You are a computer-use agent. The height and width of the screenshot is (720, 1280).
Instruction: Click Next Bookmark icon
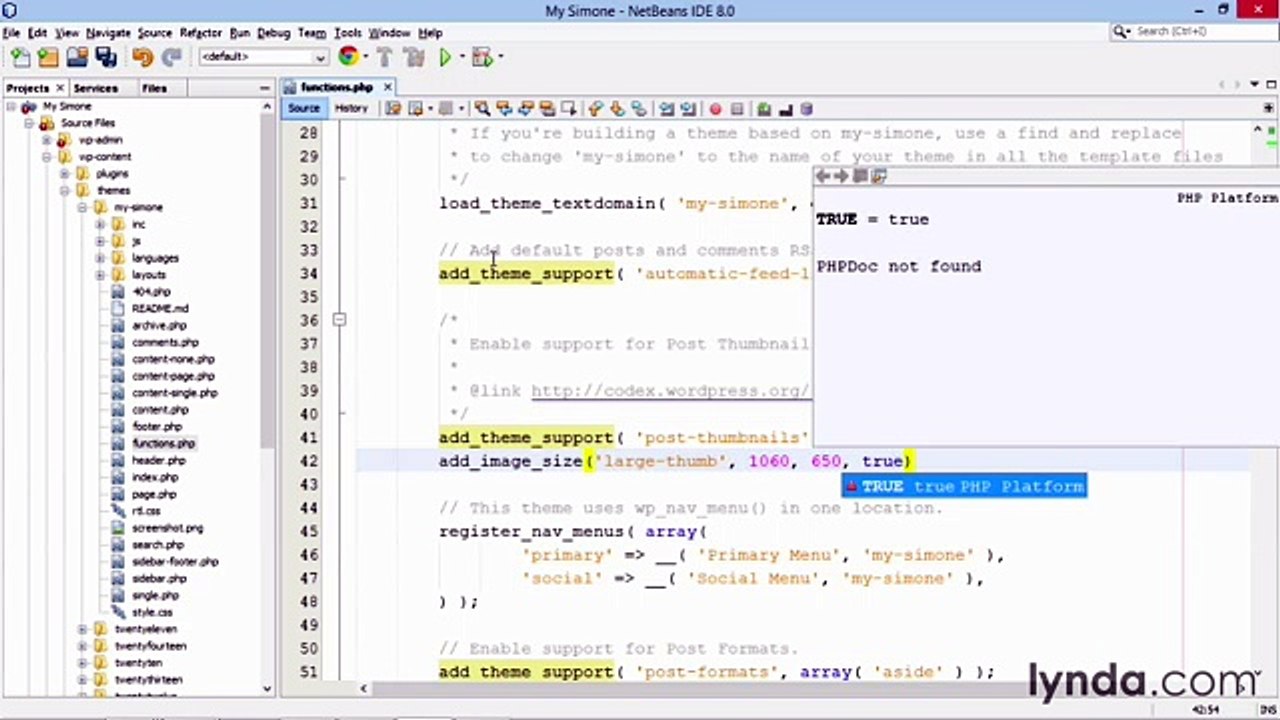[617, 108]
